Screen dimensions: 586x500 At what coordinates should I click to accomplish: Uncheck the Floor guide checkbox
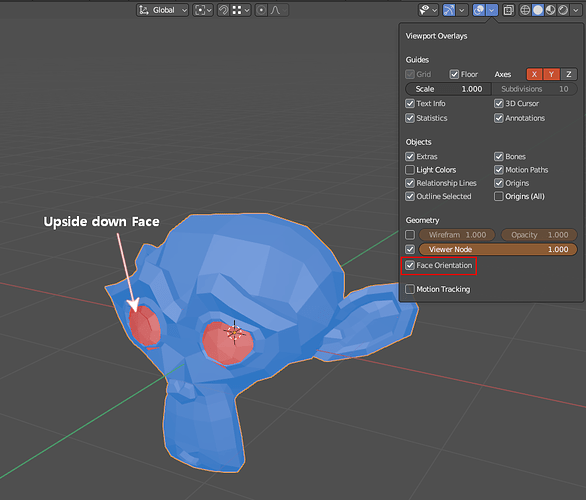click(454, 74)
